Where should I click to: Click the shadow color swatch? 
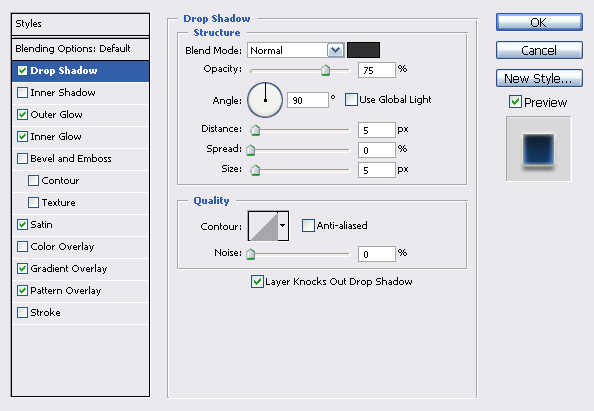[x=363, y=50]
